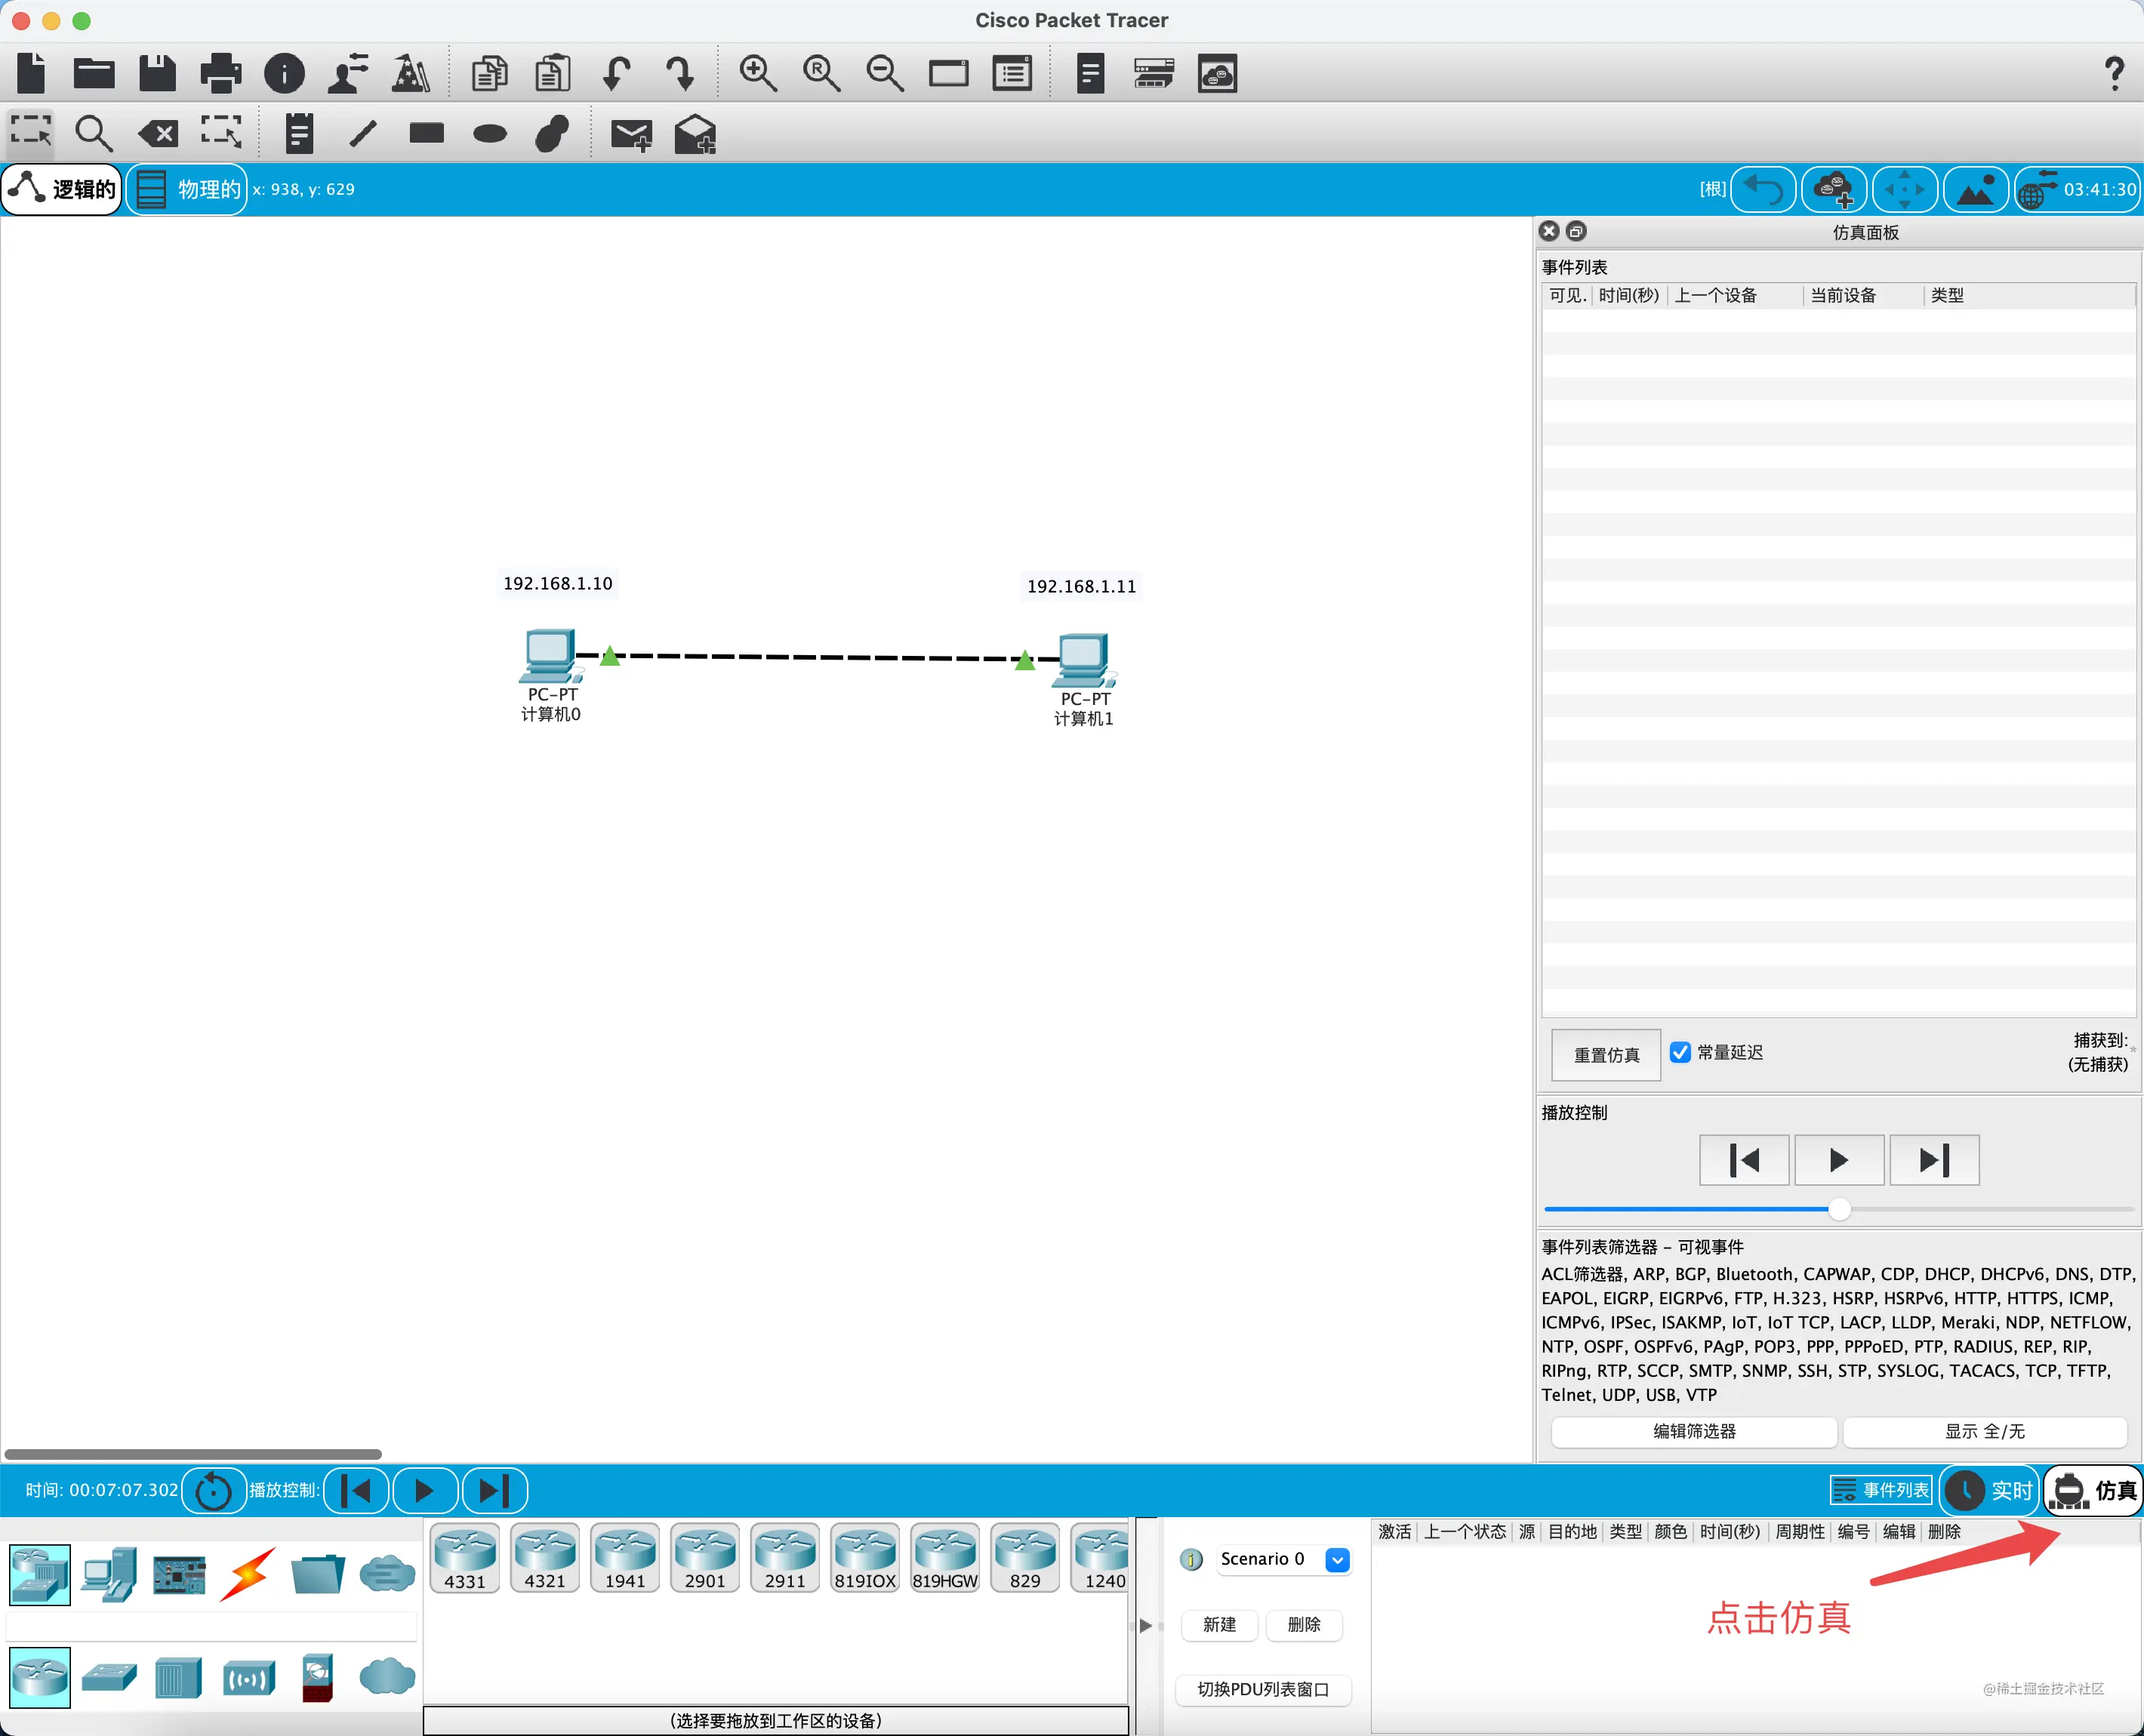Zoom out on the workspace
This screenshot has height=1736, width=2144.
885,73
